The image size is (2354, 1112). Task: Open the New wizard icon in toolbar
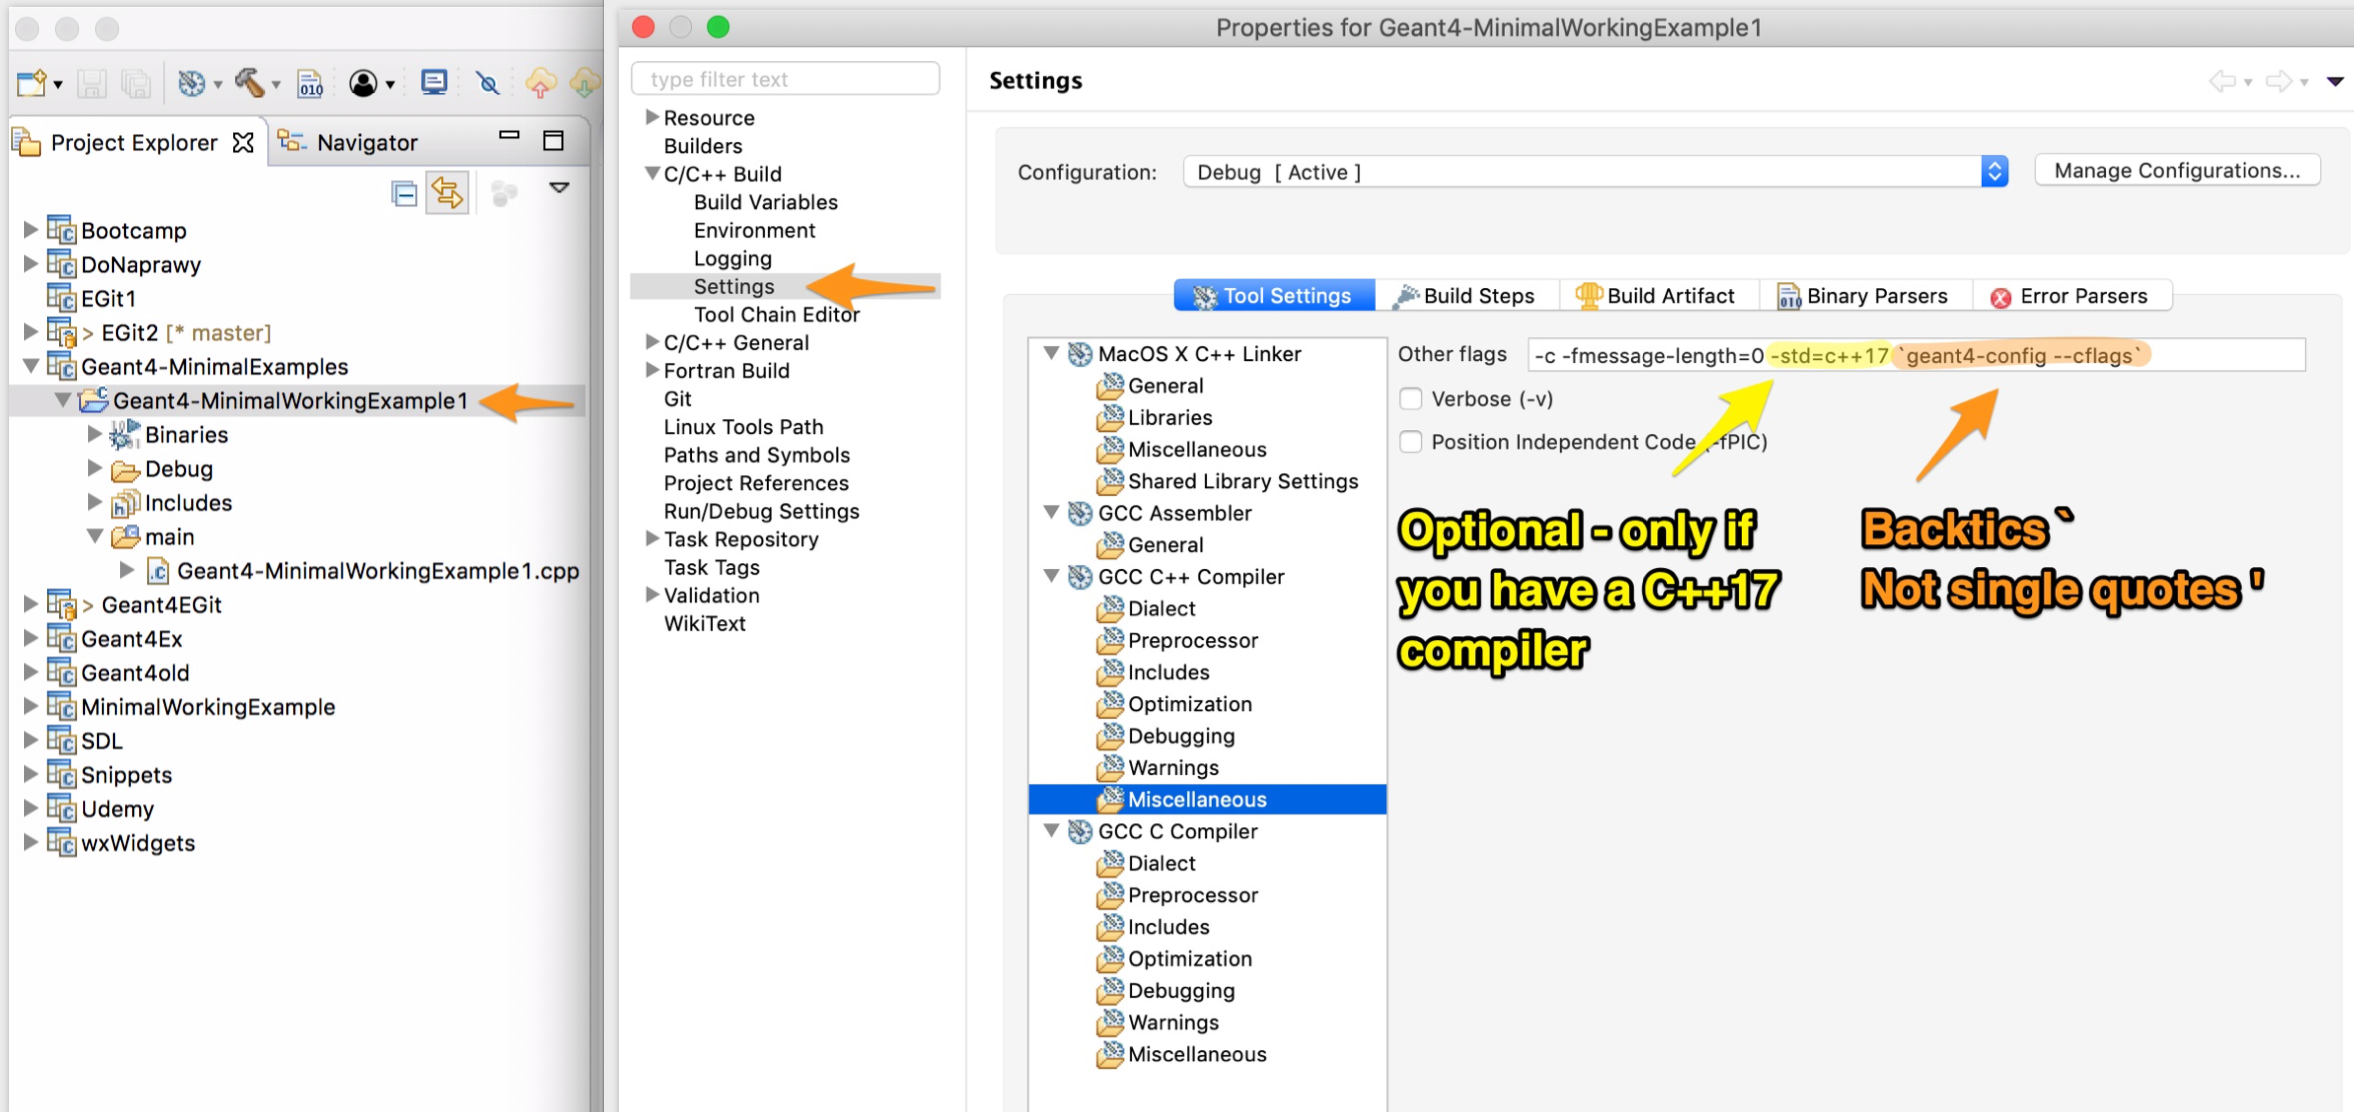[x=30, y=83]
